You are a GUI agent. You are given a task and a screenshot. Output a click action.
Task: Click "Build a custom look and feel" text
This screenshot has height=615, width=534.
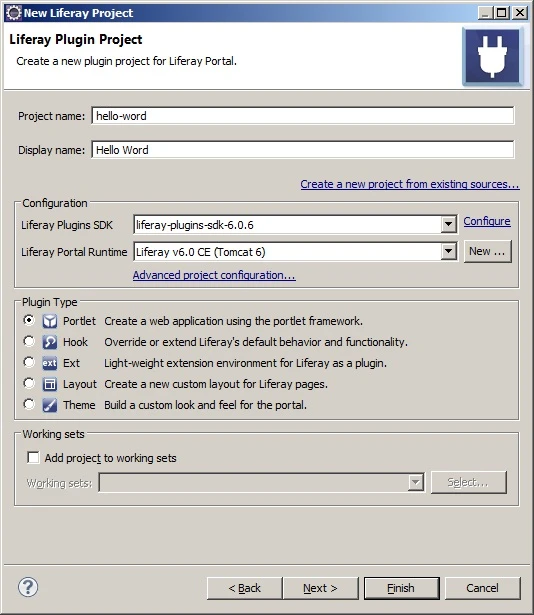point(205,405)
